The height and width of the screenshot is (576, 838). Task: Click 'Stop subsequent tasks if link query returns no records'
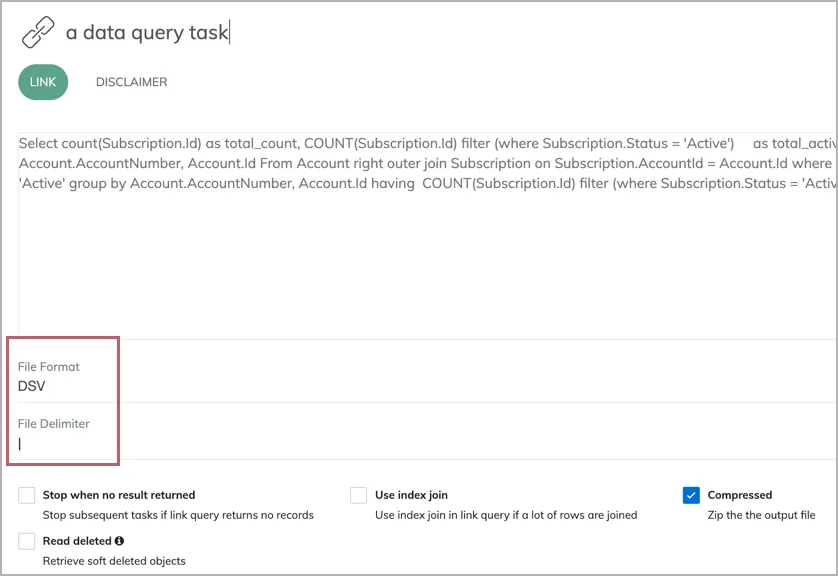(178, 515)
